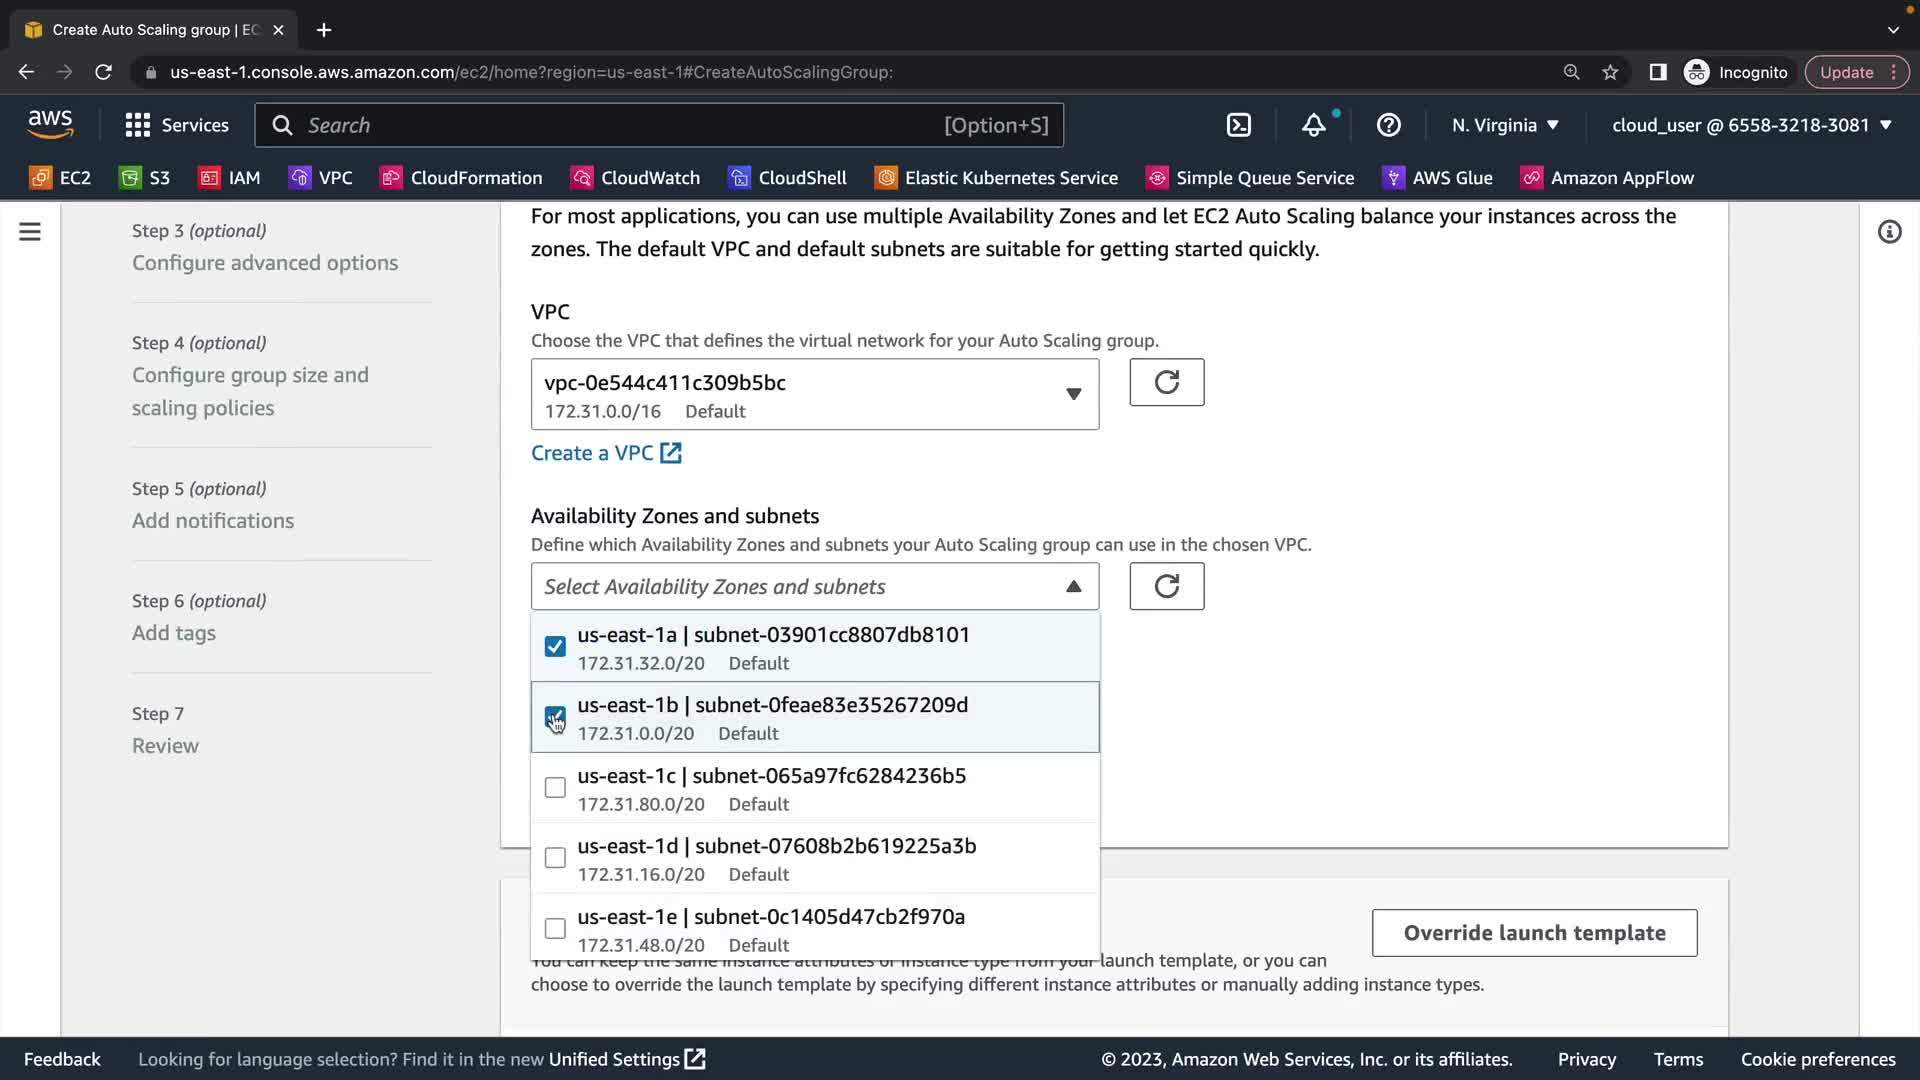Open the help question mark menu
The width and height of the screenshot is (1920, 1080).
[x=1388, y=125]
